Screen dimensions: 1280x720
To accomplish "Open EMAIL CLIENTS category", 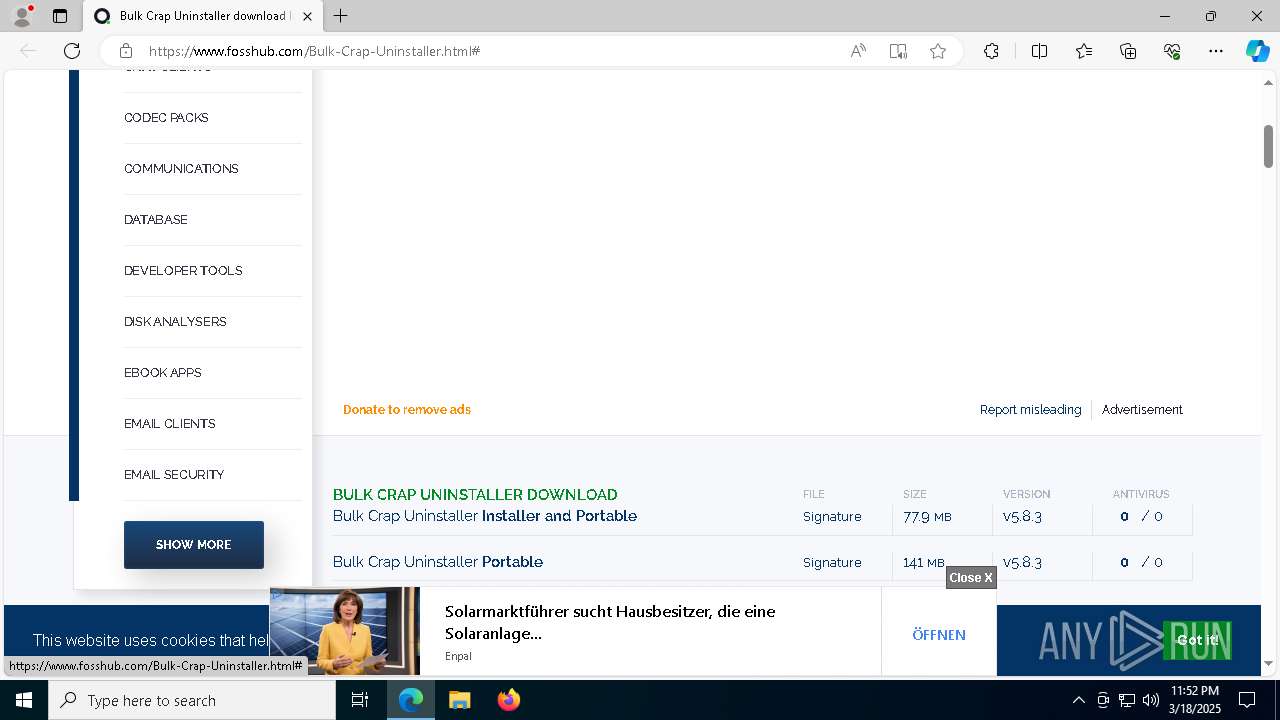I will pos(169,424).
